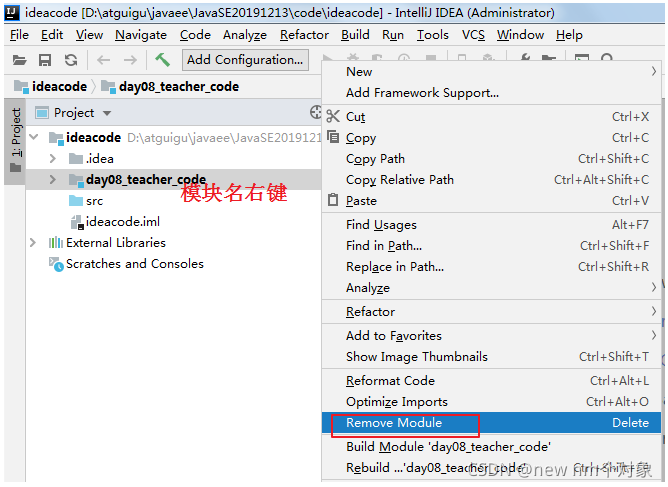The height and width of the screenshot is (487, 668).
Task: Expand the .idea folder arrow
Action: click(x=53, y=158)
